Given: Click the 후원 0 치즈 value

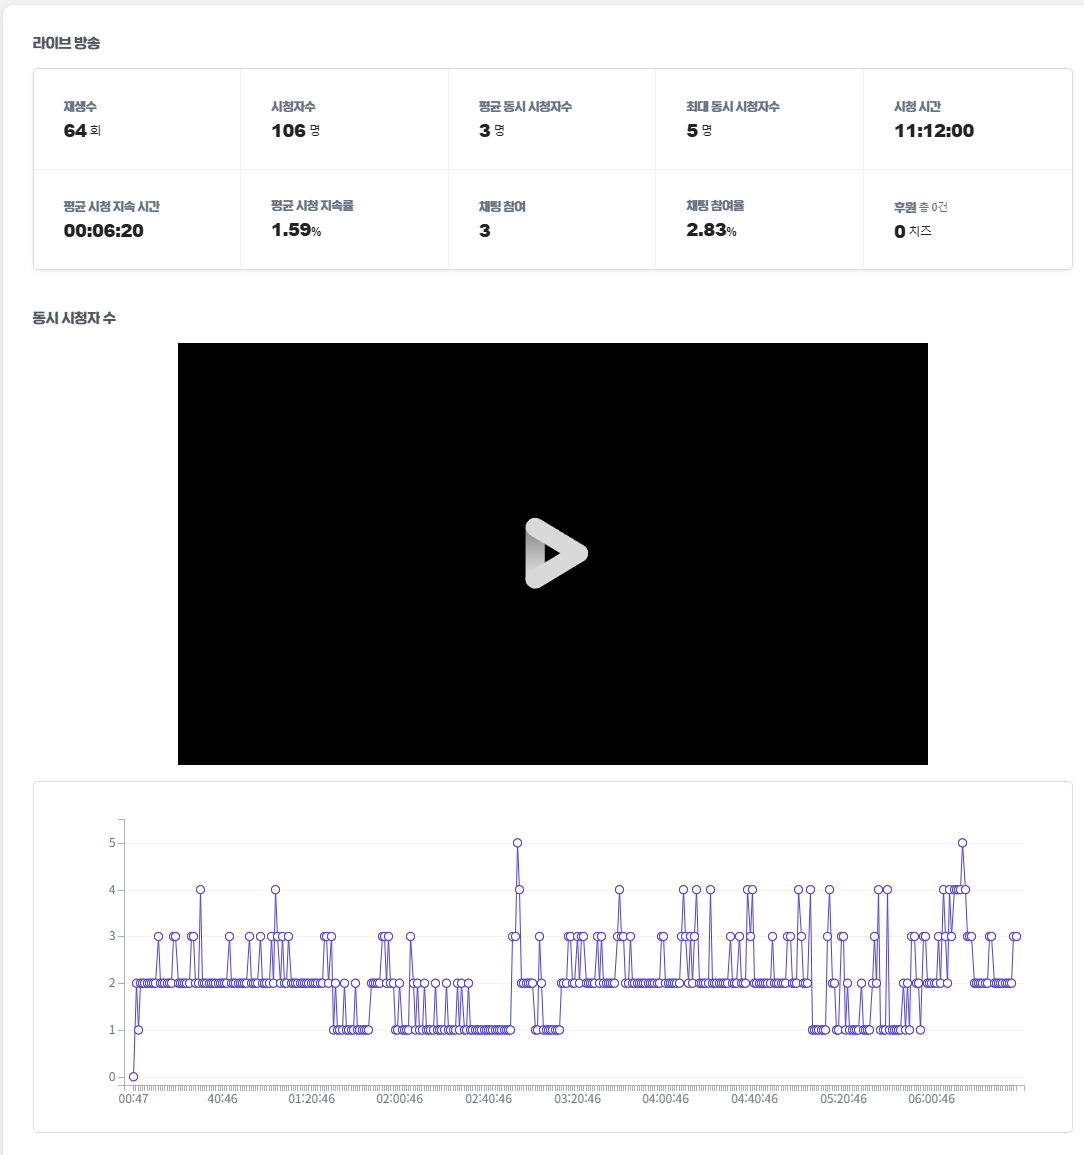Looking at the screenshot, I should (x=913, y=231).
